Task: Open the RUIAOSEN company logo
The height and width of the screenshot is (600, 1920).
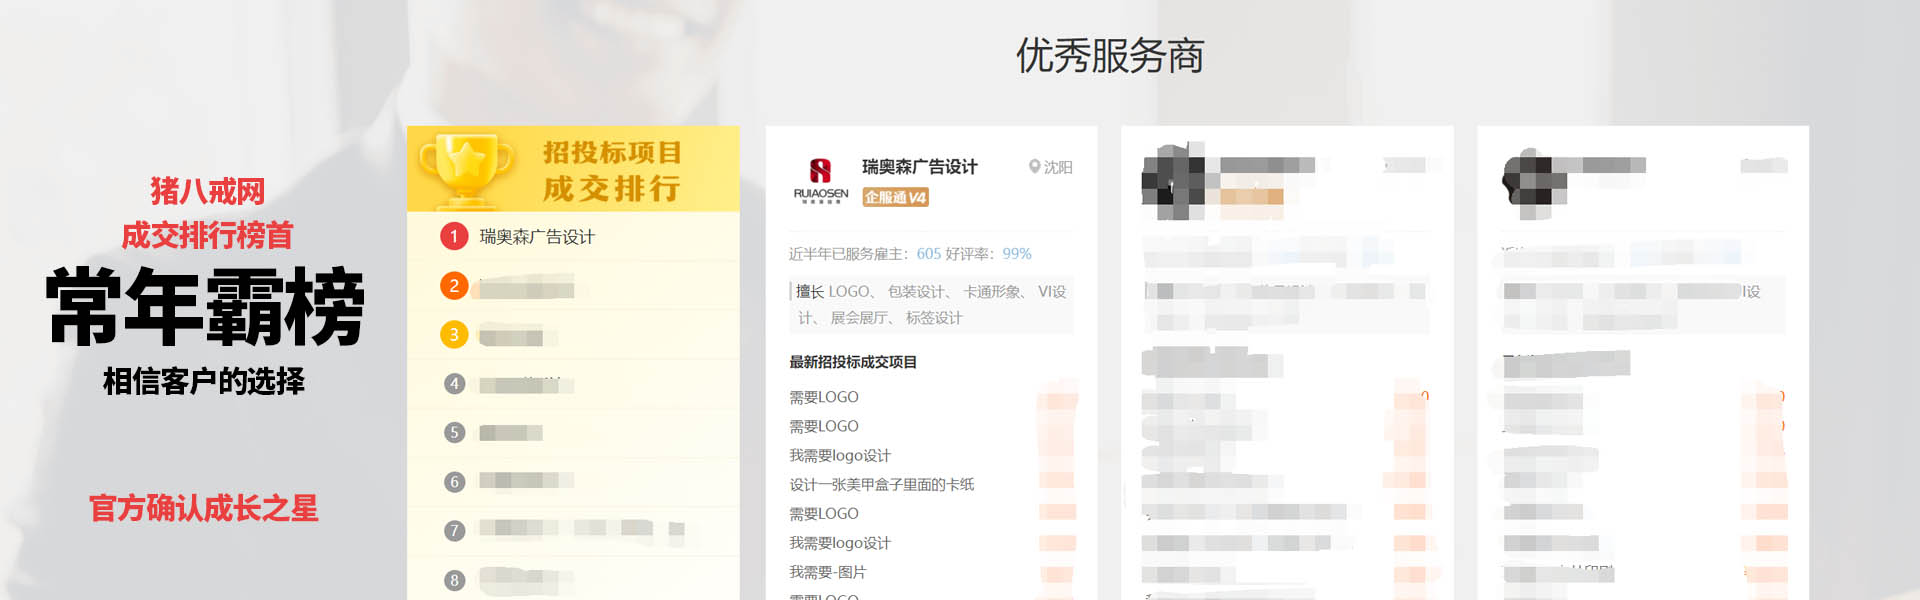Action: click(x=821, y=180)
